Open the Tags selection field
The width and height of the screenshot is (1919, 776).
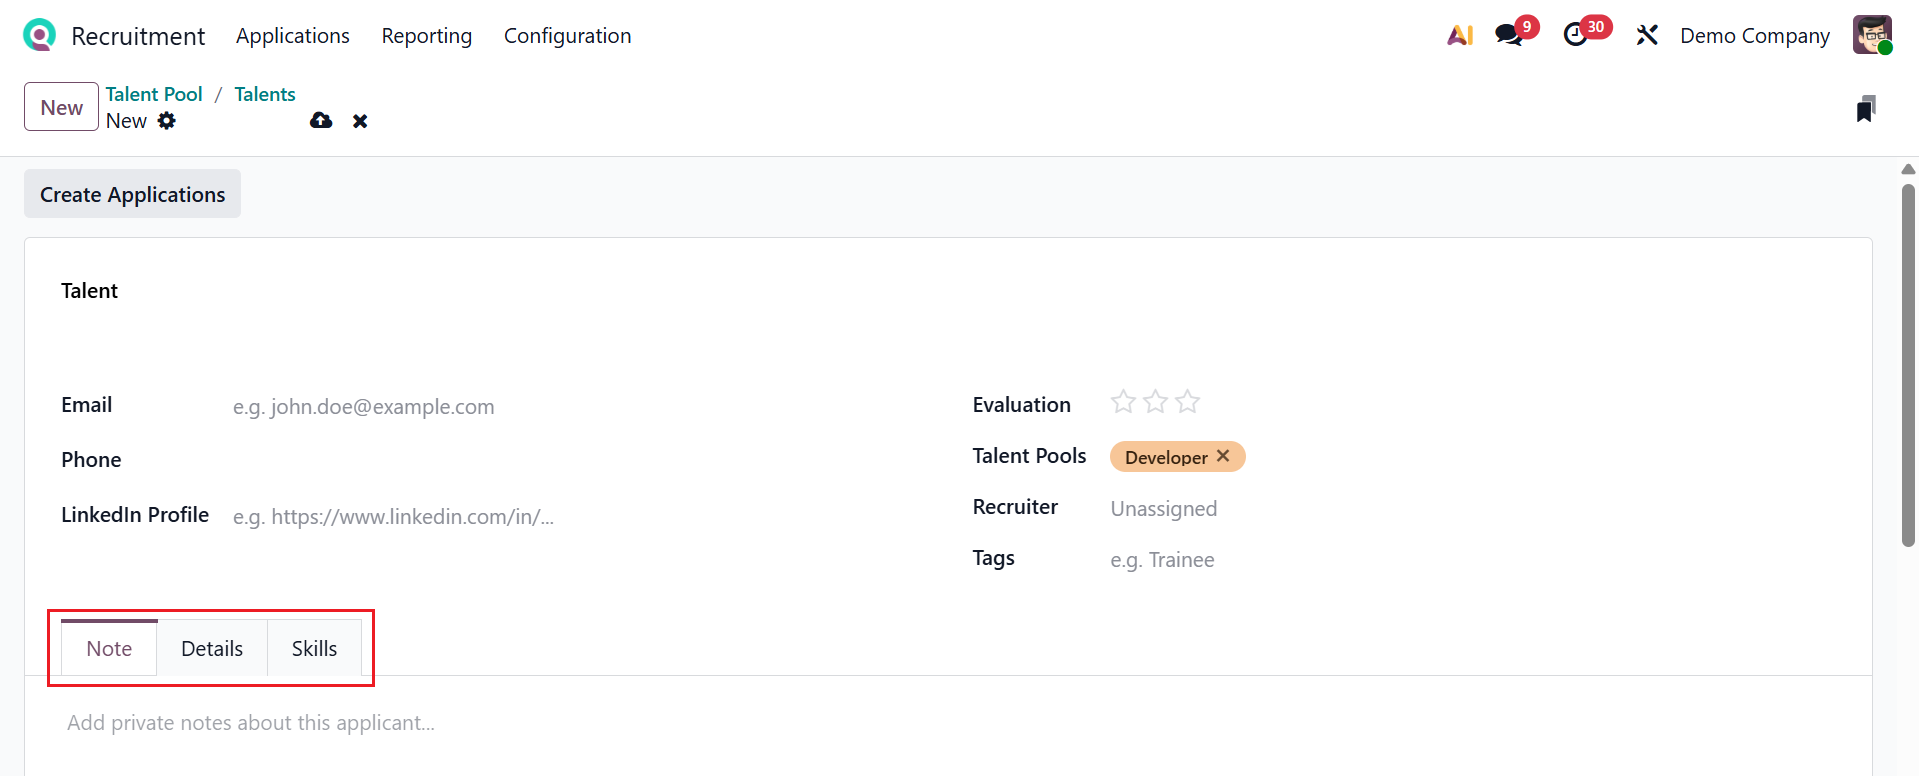coord(1300,560)
